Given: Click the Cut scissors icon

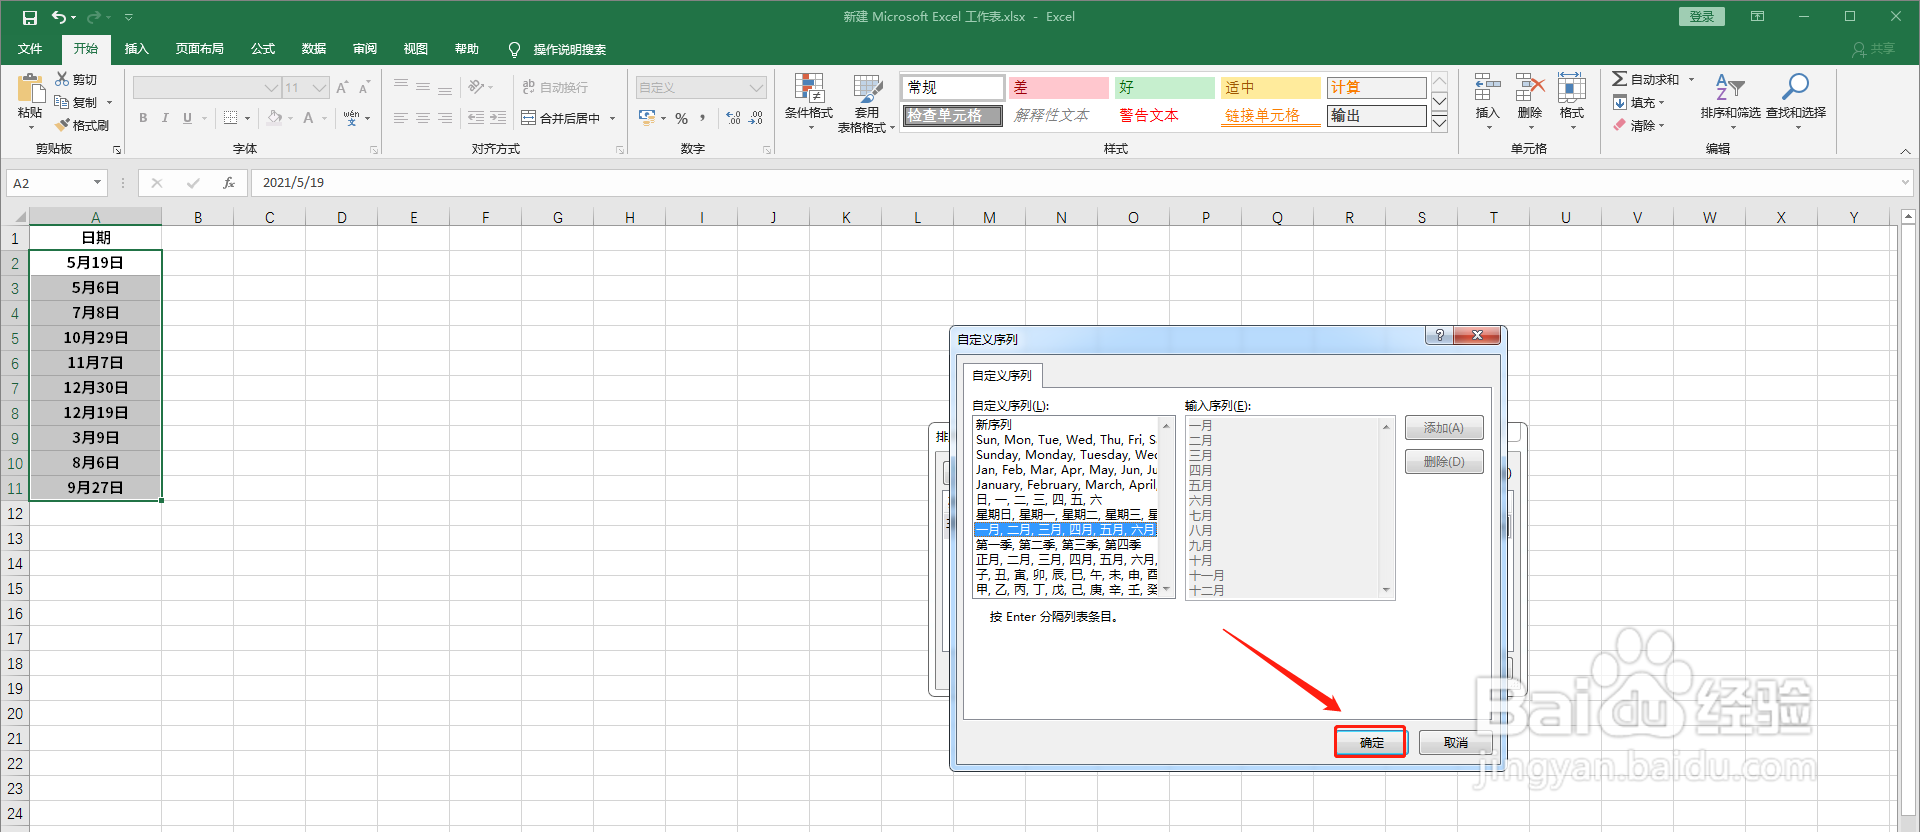Looking at the screenshot, I should coord(62,79).
